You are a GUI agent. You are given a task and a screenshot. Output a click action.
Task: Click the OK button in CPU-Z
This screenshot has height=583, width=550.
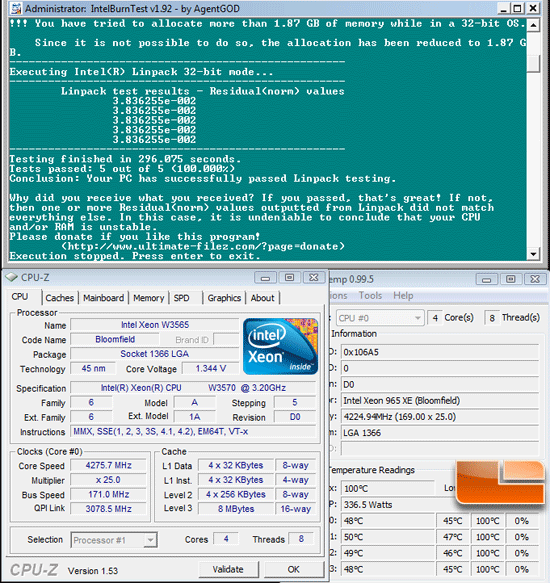293,569
